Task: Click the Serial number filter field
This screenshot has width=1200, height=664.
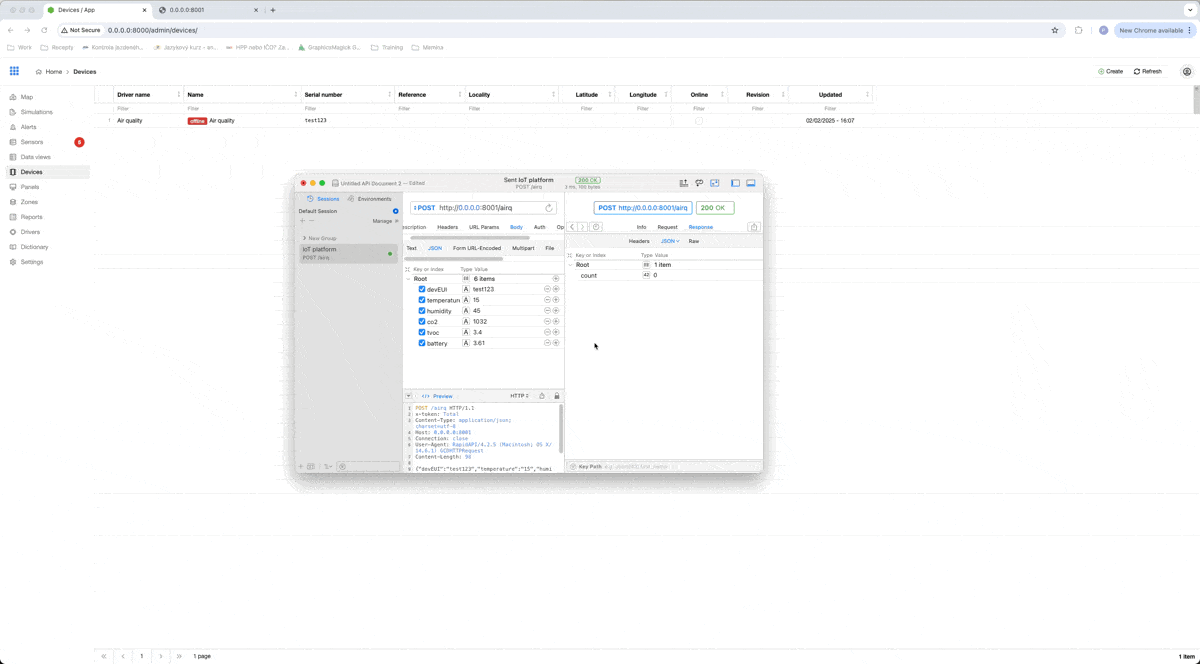Action: (347, 108)
